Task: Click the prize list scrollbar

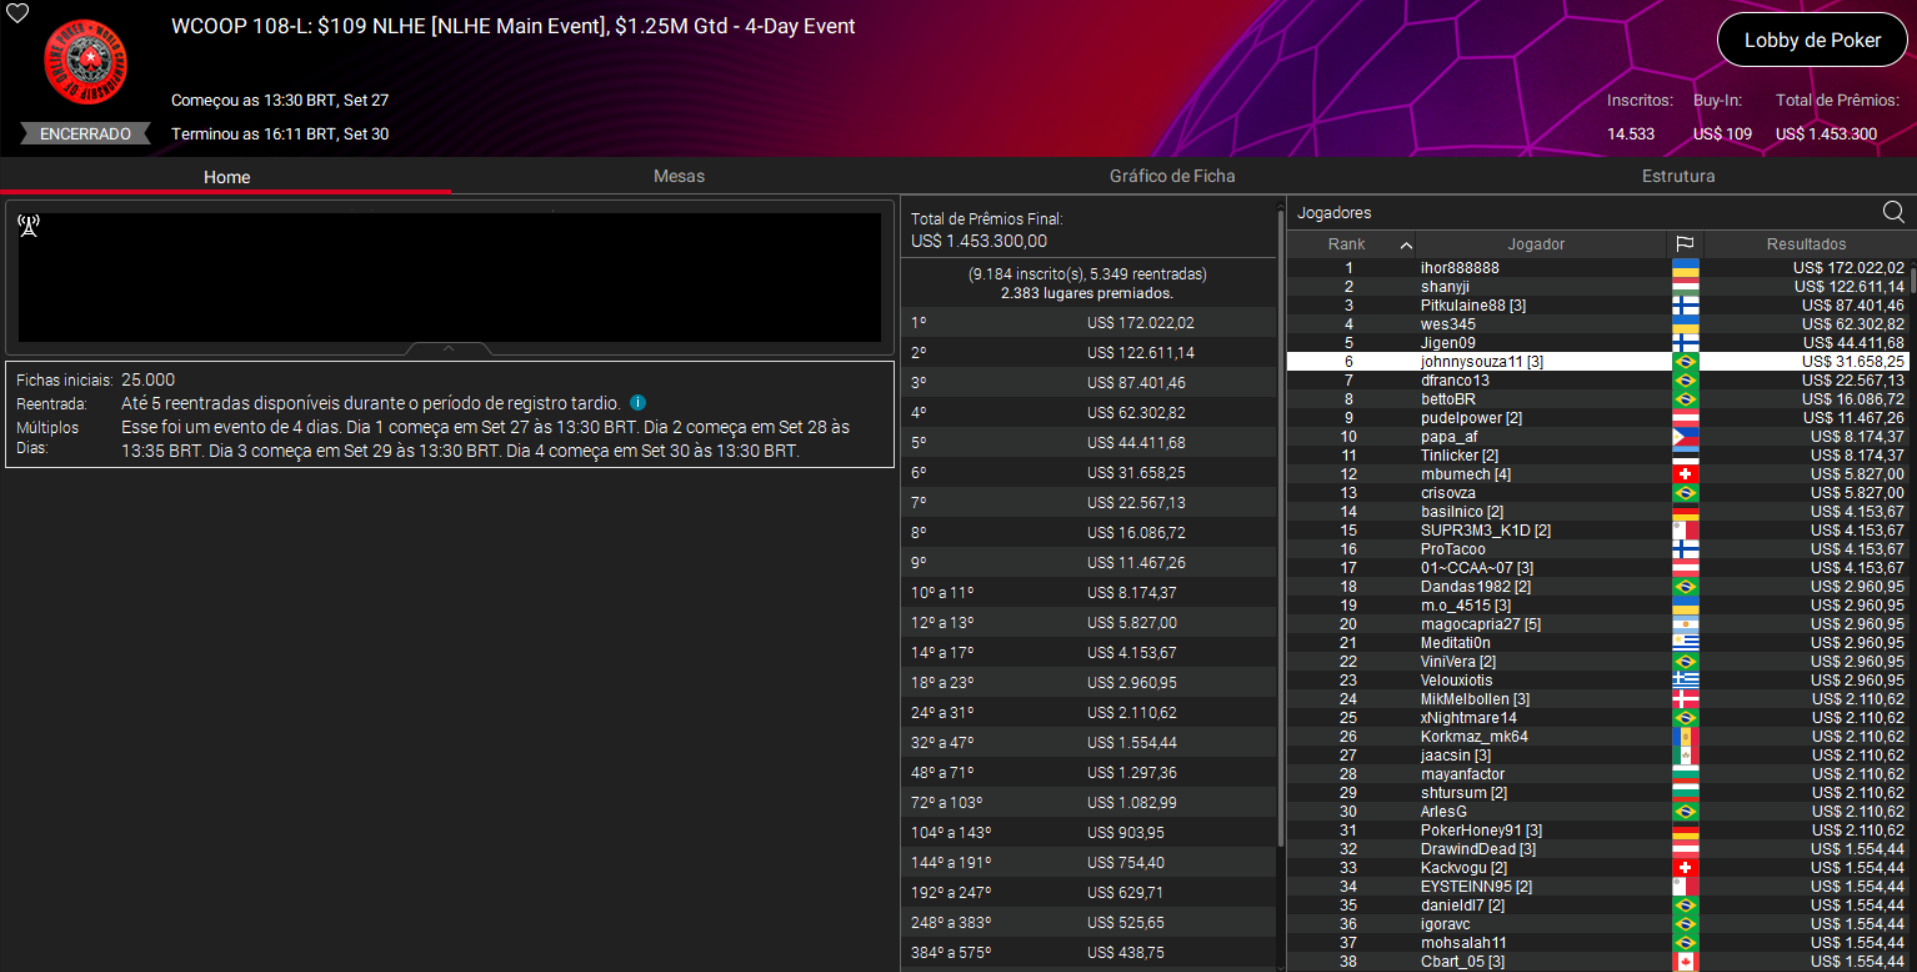Action: click(1280, 527)
